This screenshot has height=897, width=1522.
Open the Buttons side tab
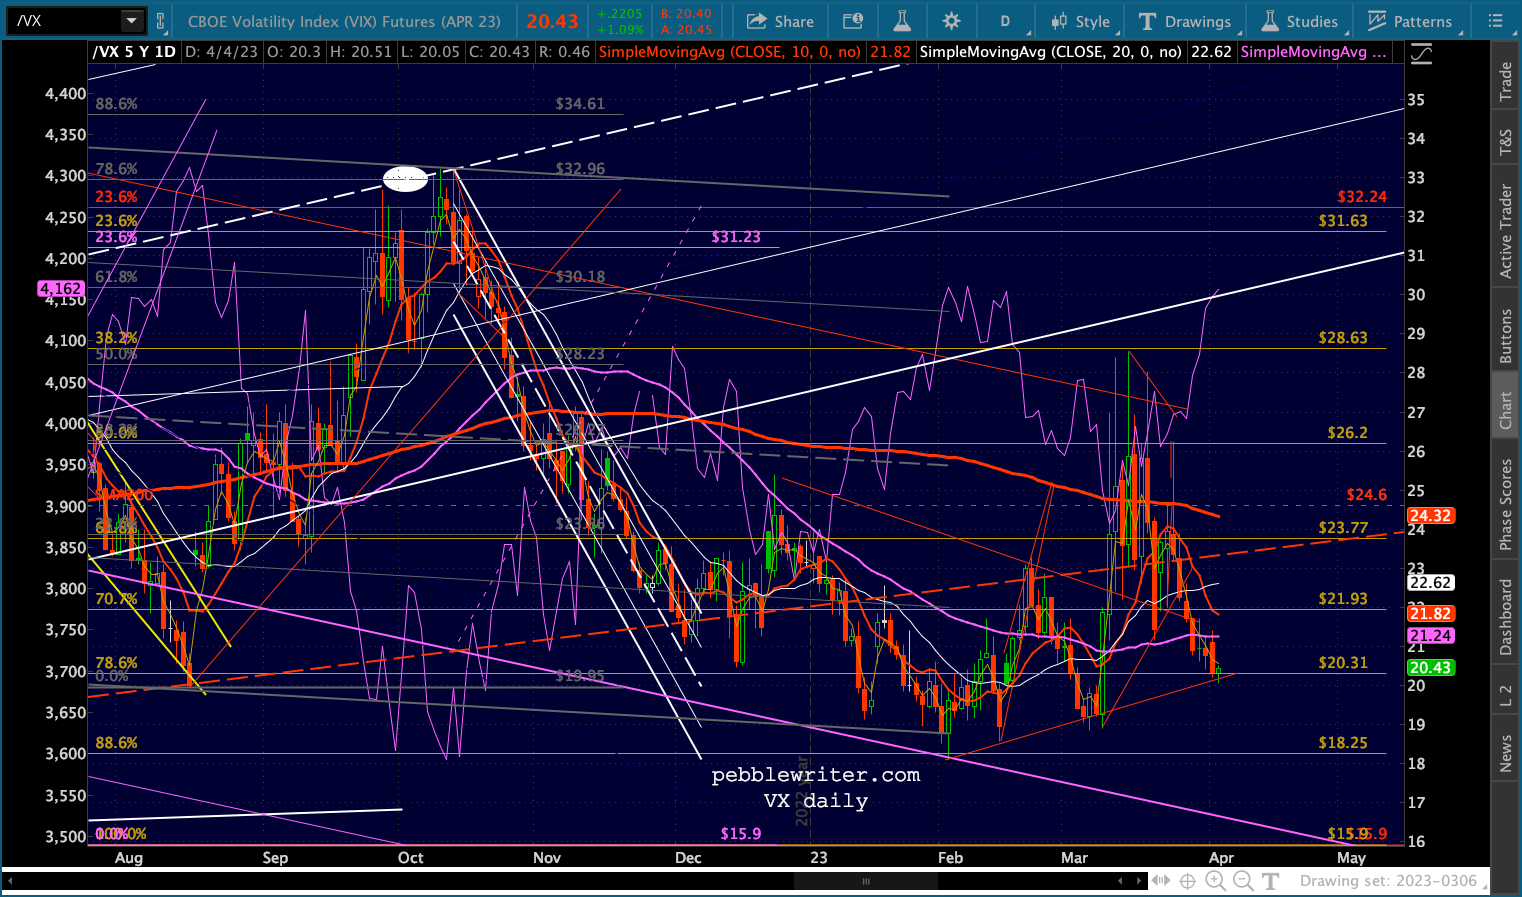click(1505, 335)
